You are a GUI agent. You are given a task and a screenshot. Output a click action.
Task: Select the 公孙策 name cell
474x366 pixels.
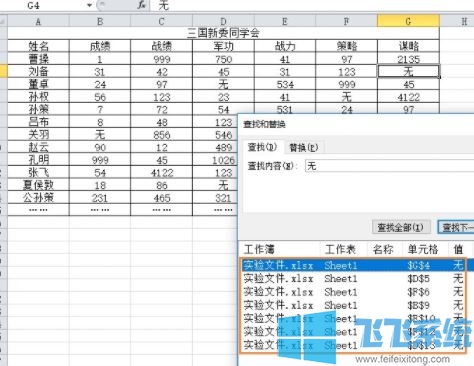pyautogui.click(x=38, y=198)
